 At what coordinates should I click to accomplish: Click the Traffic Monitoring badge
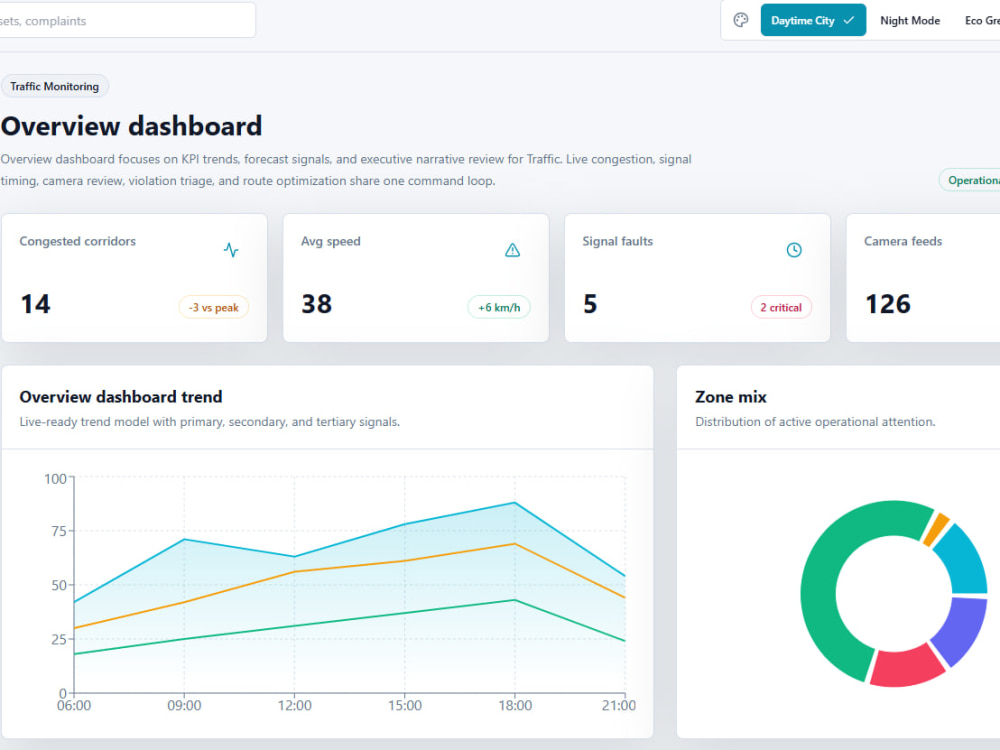[54, 86]
